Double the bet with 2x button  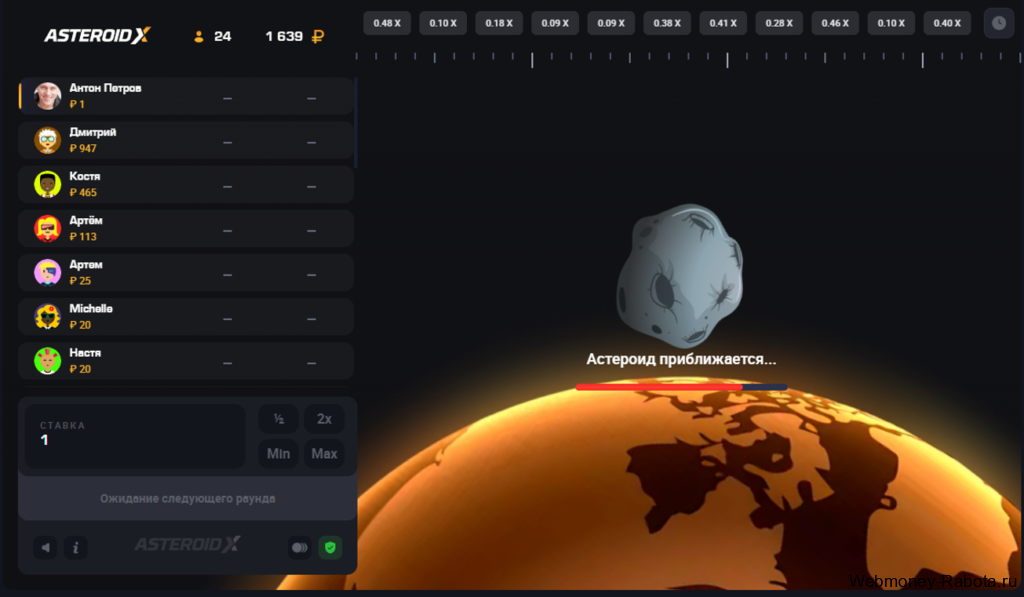pos(324,419)
